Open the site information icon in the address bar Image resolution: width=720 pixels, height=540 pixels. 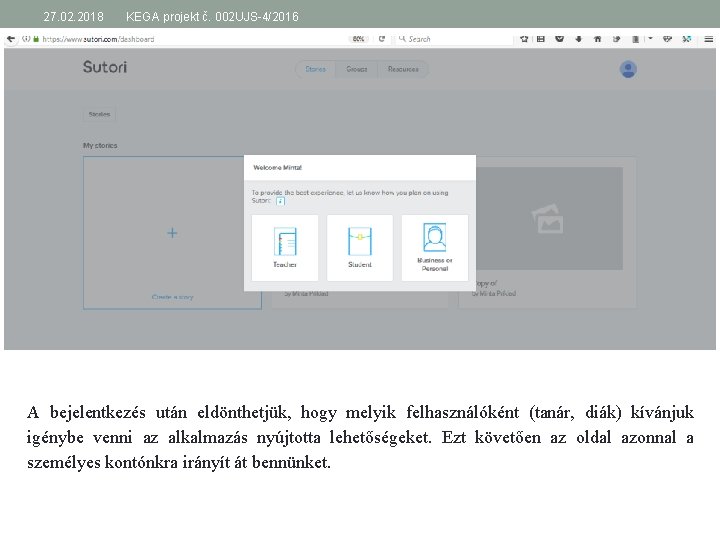[26, 39]
